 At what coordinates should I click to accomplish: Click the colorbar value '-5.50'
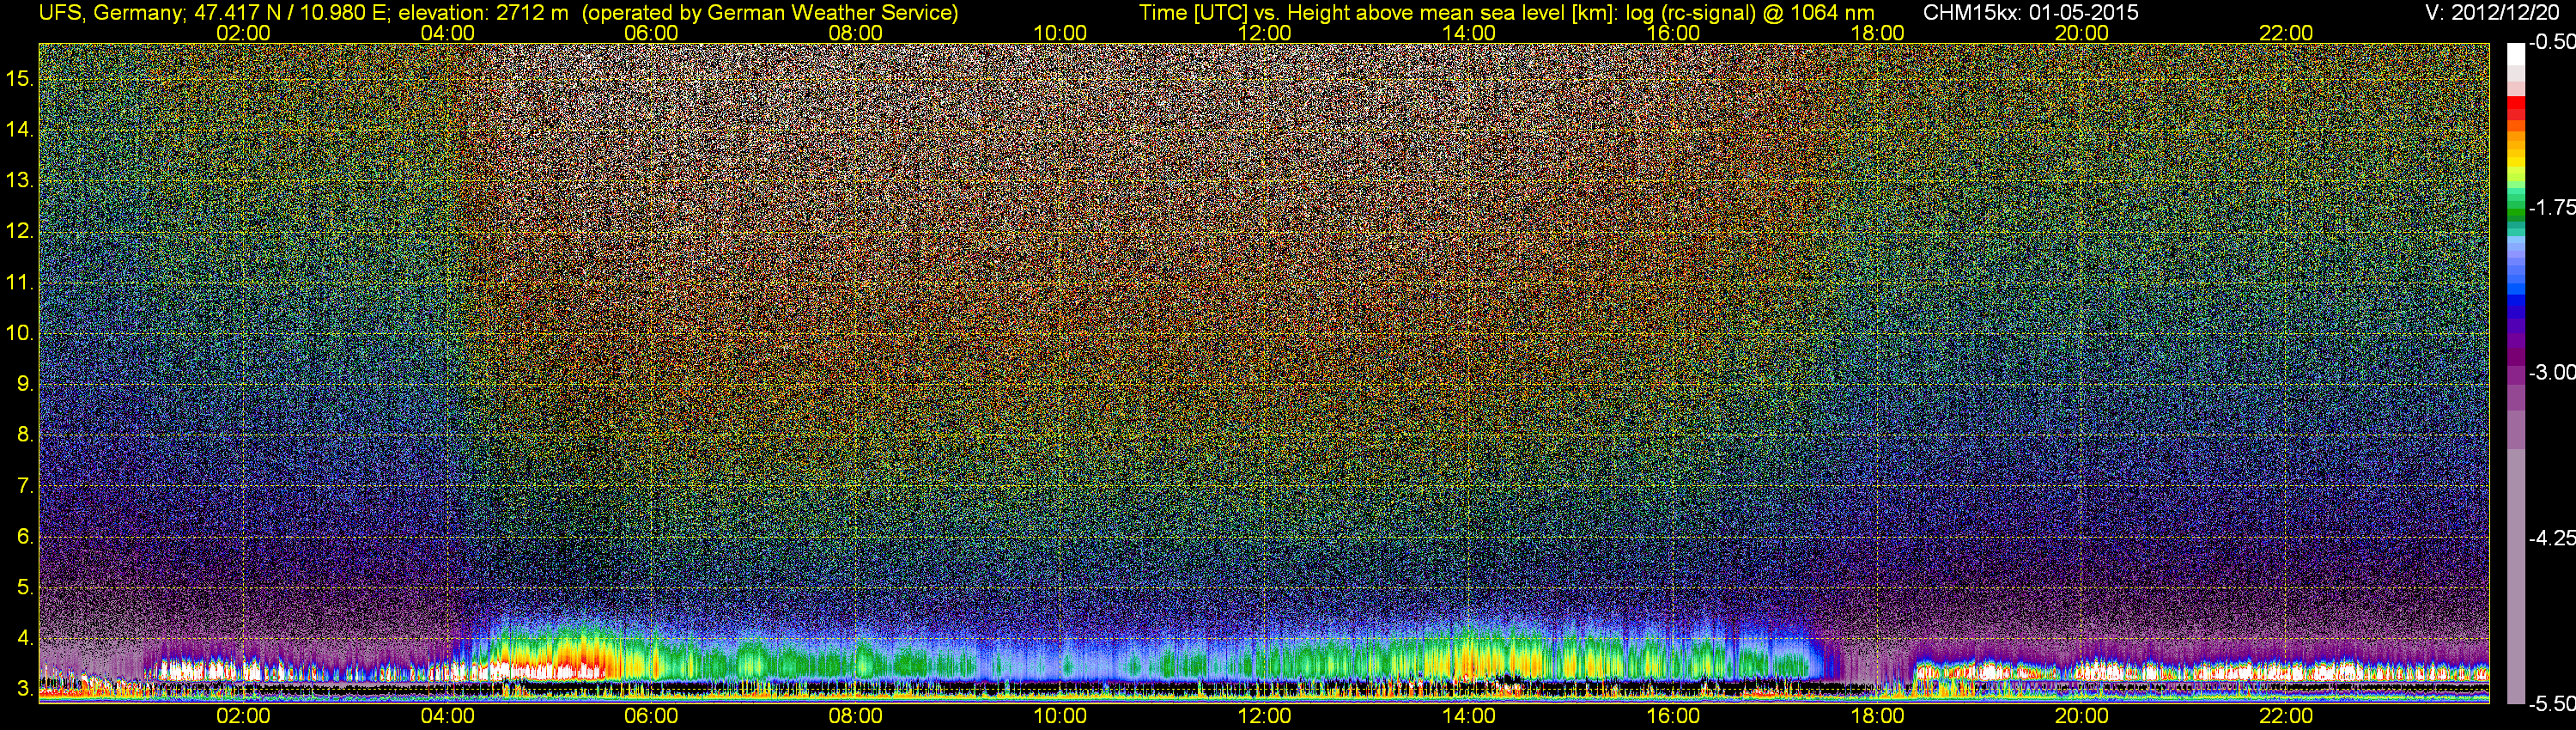[x=2552, y=704]
